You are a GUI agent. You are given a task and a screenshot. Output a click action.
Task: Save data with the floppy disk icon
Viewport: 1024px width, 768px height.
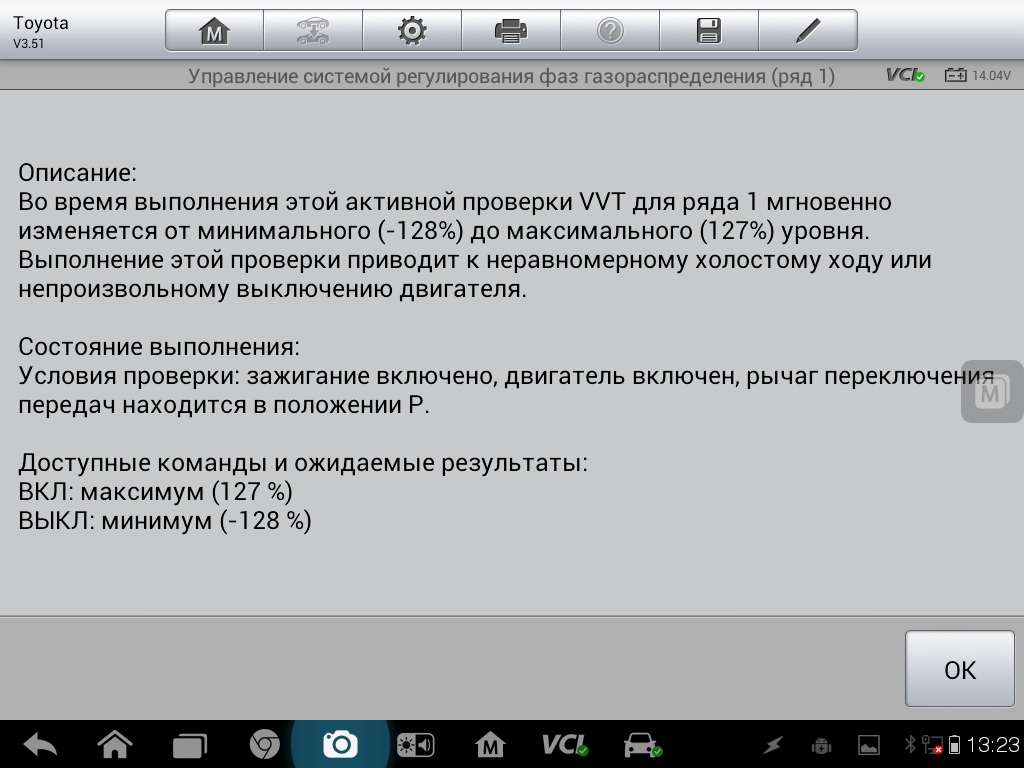pos(709,31)
